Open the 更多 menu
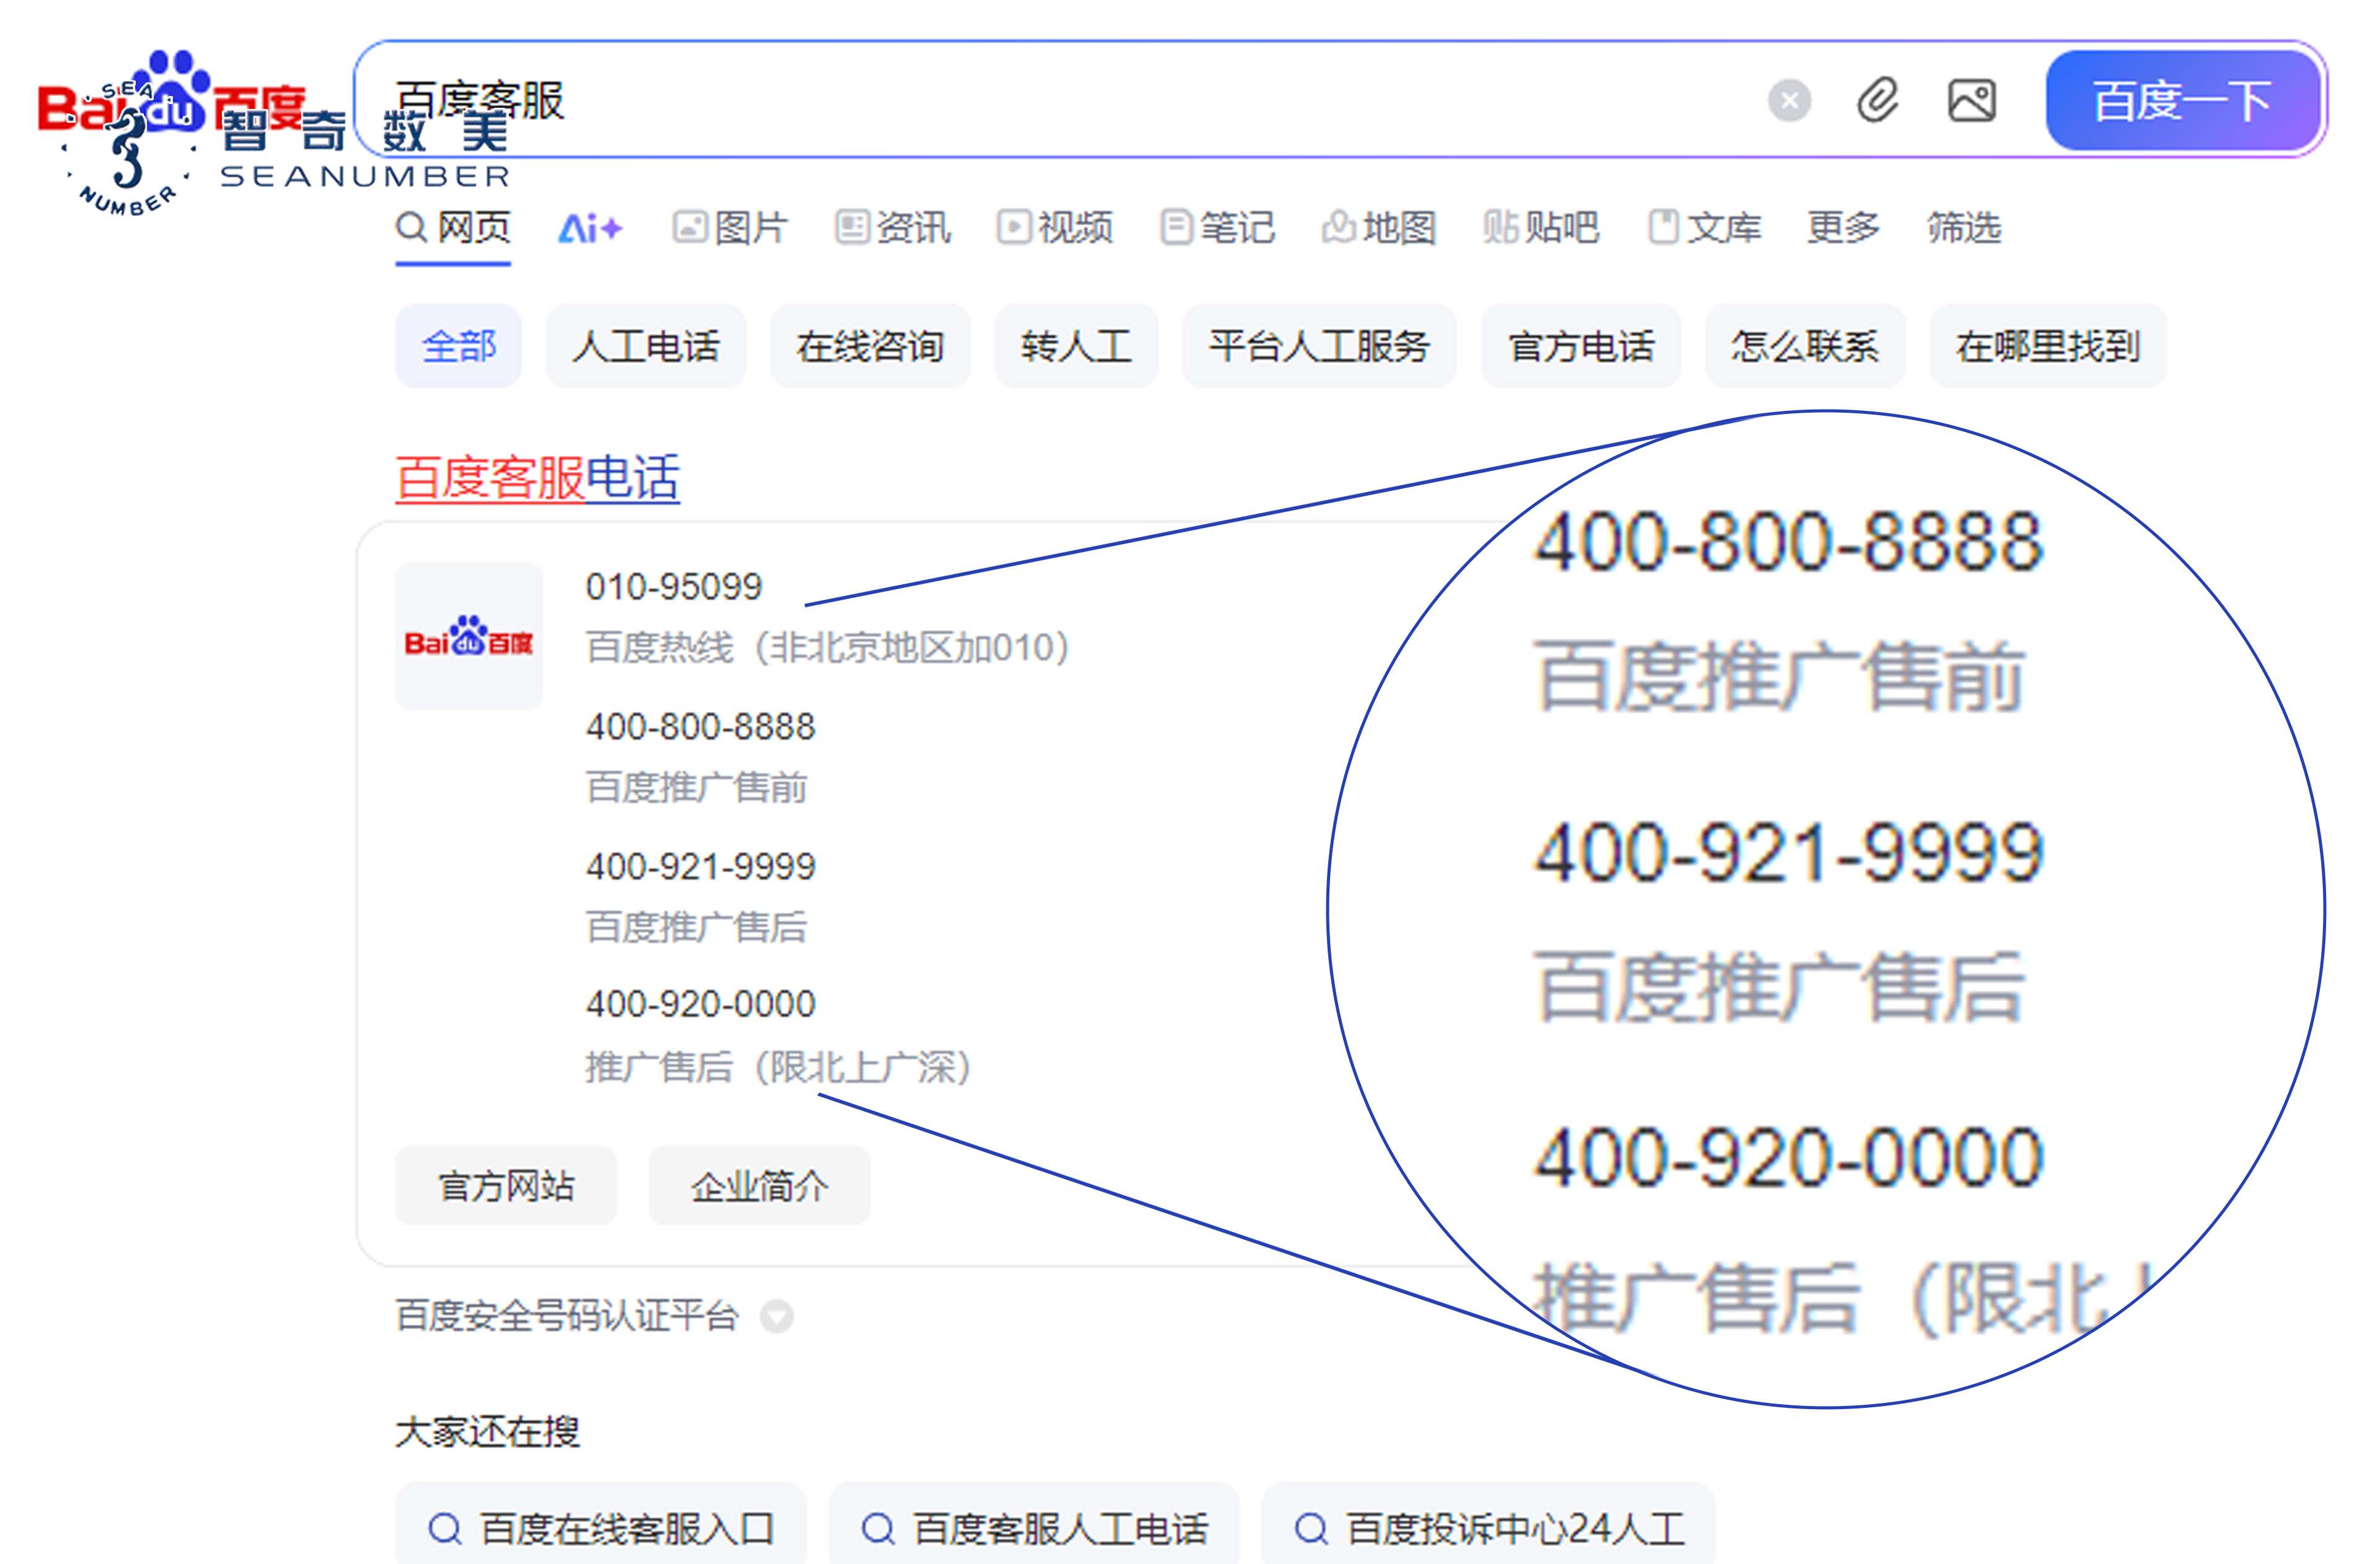This screenshot has width=2380, height=1564. 1843,228
